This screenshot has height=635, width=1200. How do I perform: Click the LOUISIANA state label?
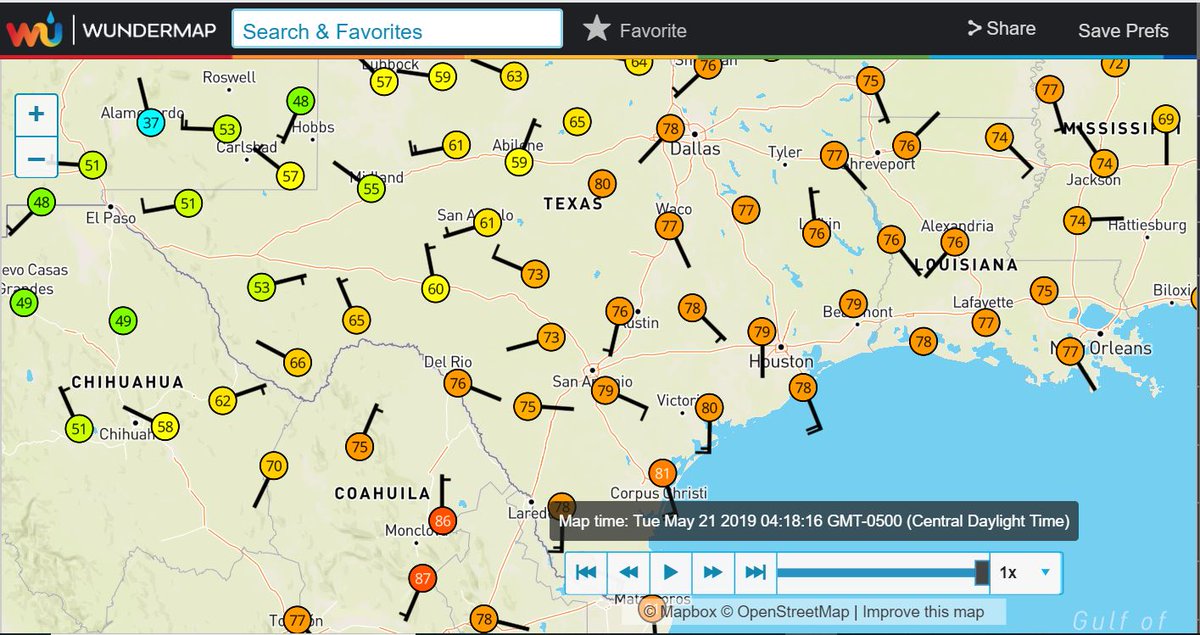[x=967, y=265]
